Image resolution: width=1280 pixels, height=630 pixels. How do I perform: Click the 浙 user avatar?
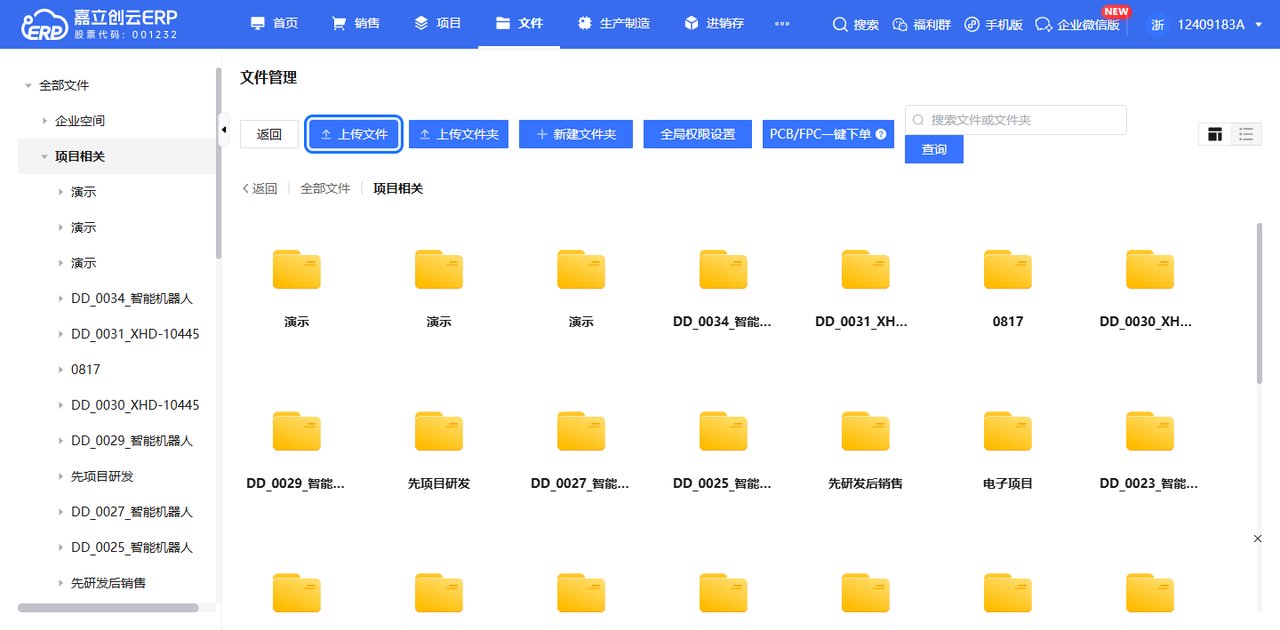pos(1157,24)
